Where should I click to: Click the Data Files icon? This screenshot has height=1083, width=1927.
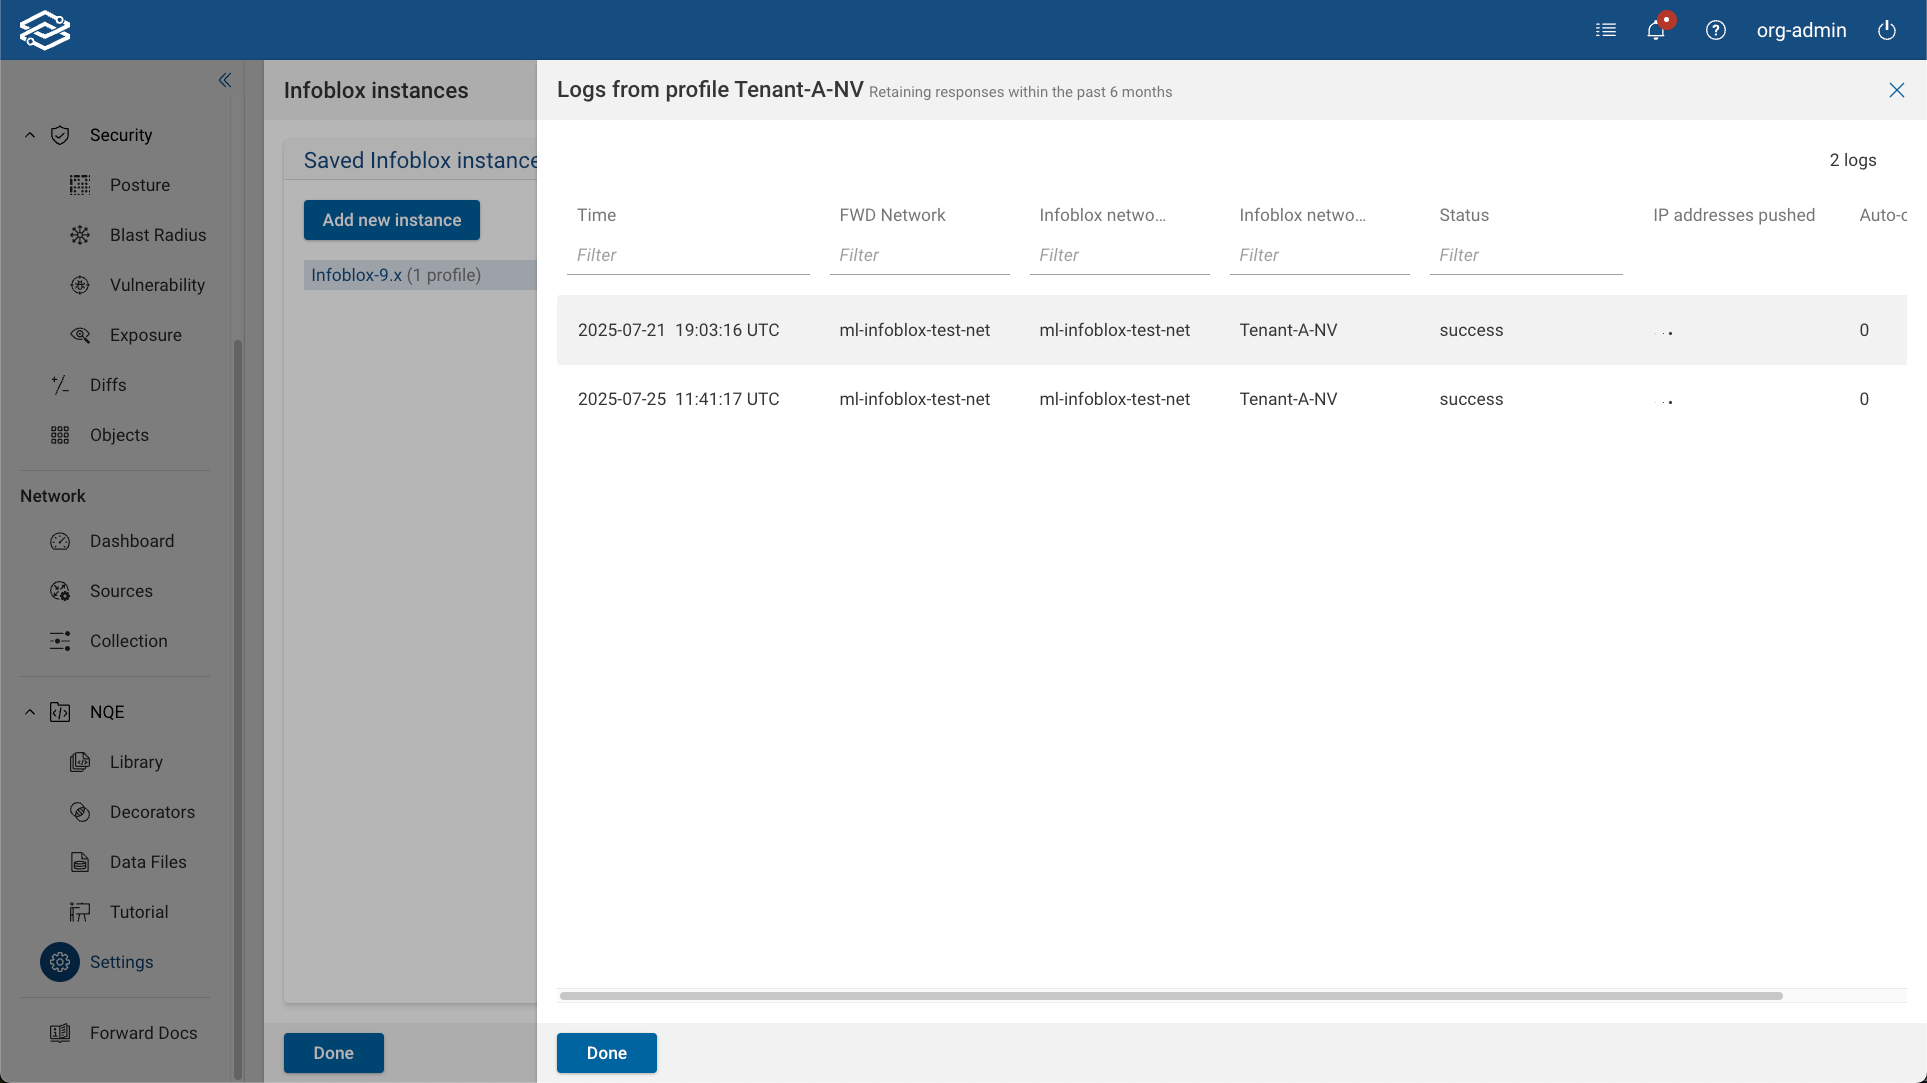80,862
